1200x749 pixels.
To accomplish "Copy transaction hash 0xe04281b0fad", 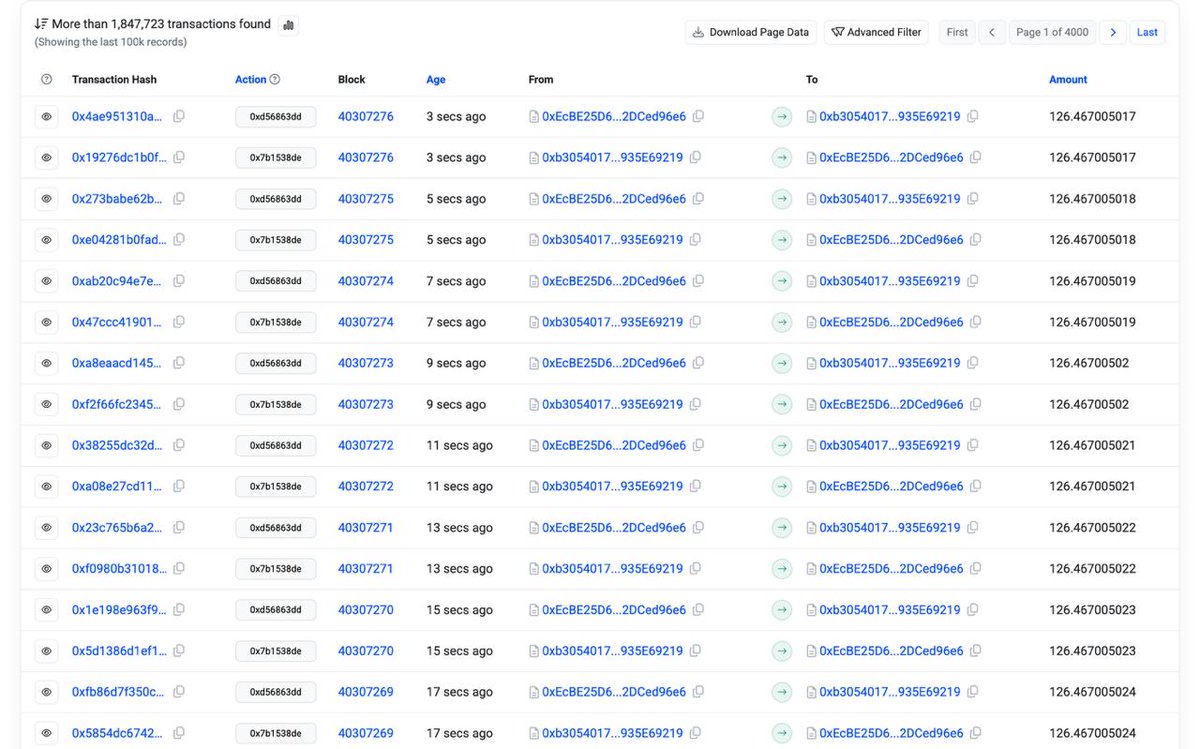I will tap(179, 239).
